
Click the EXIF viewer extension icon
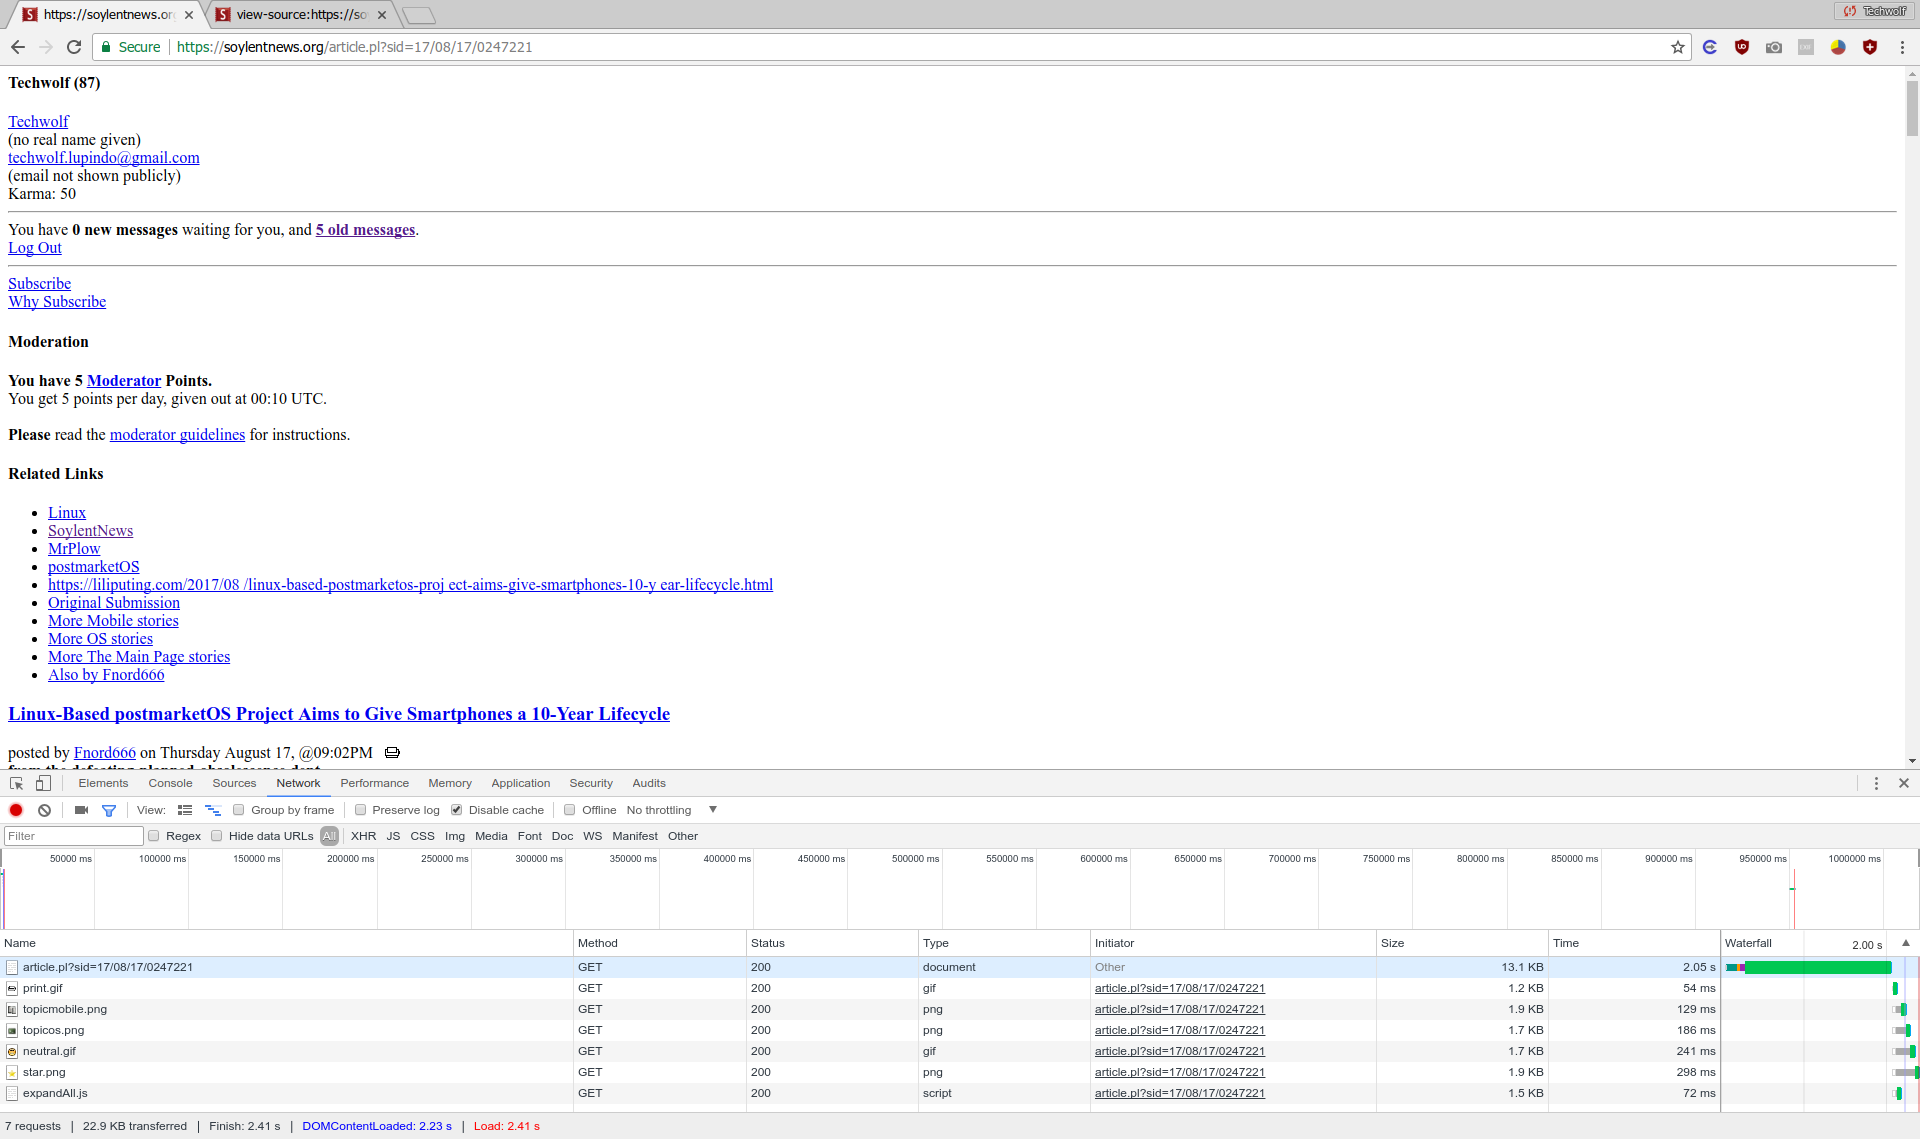click(1806, 47)
